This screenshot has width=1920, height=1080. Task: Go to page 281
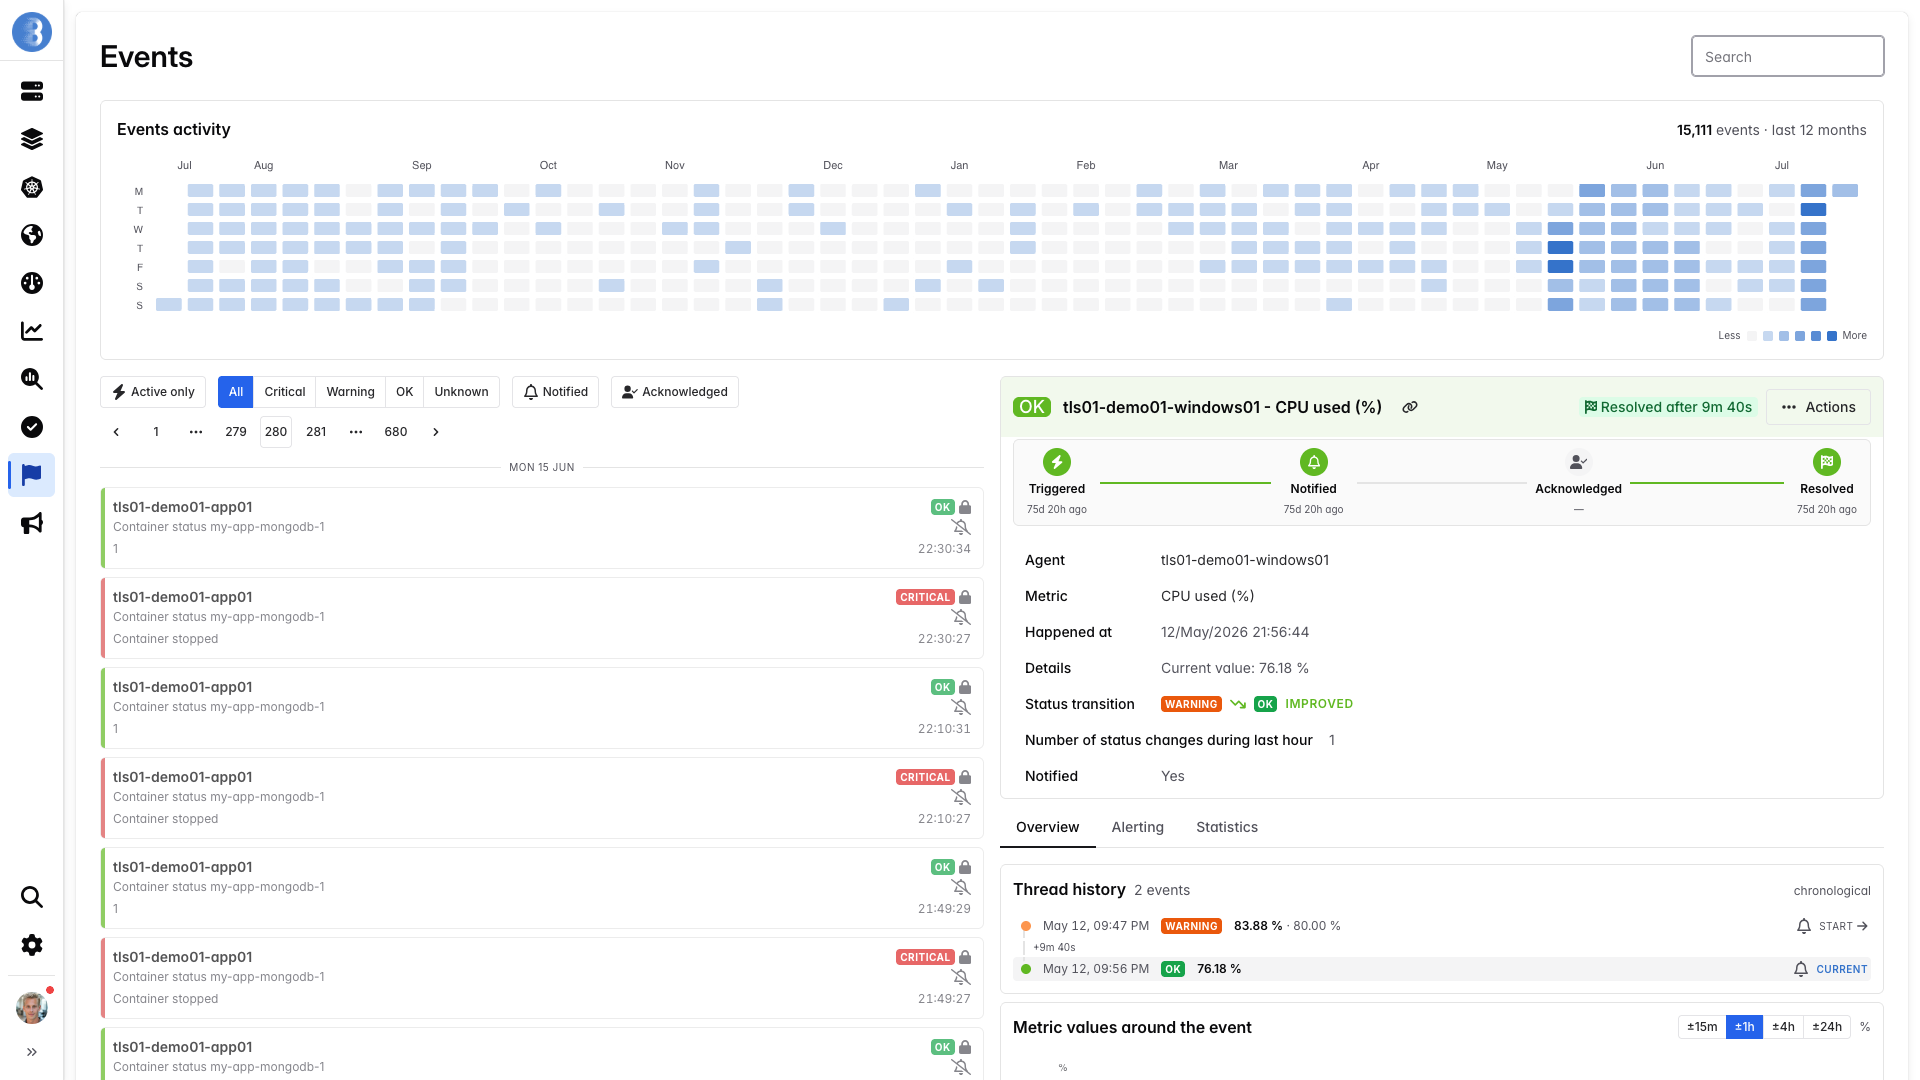pos(316,432)
